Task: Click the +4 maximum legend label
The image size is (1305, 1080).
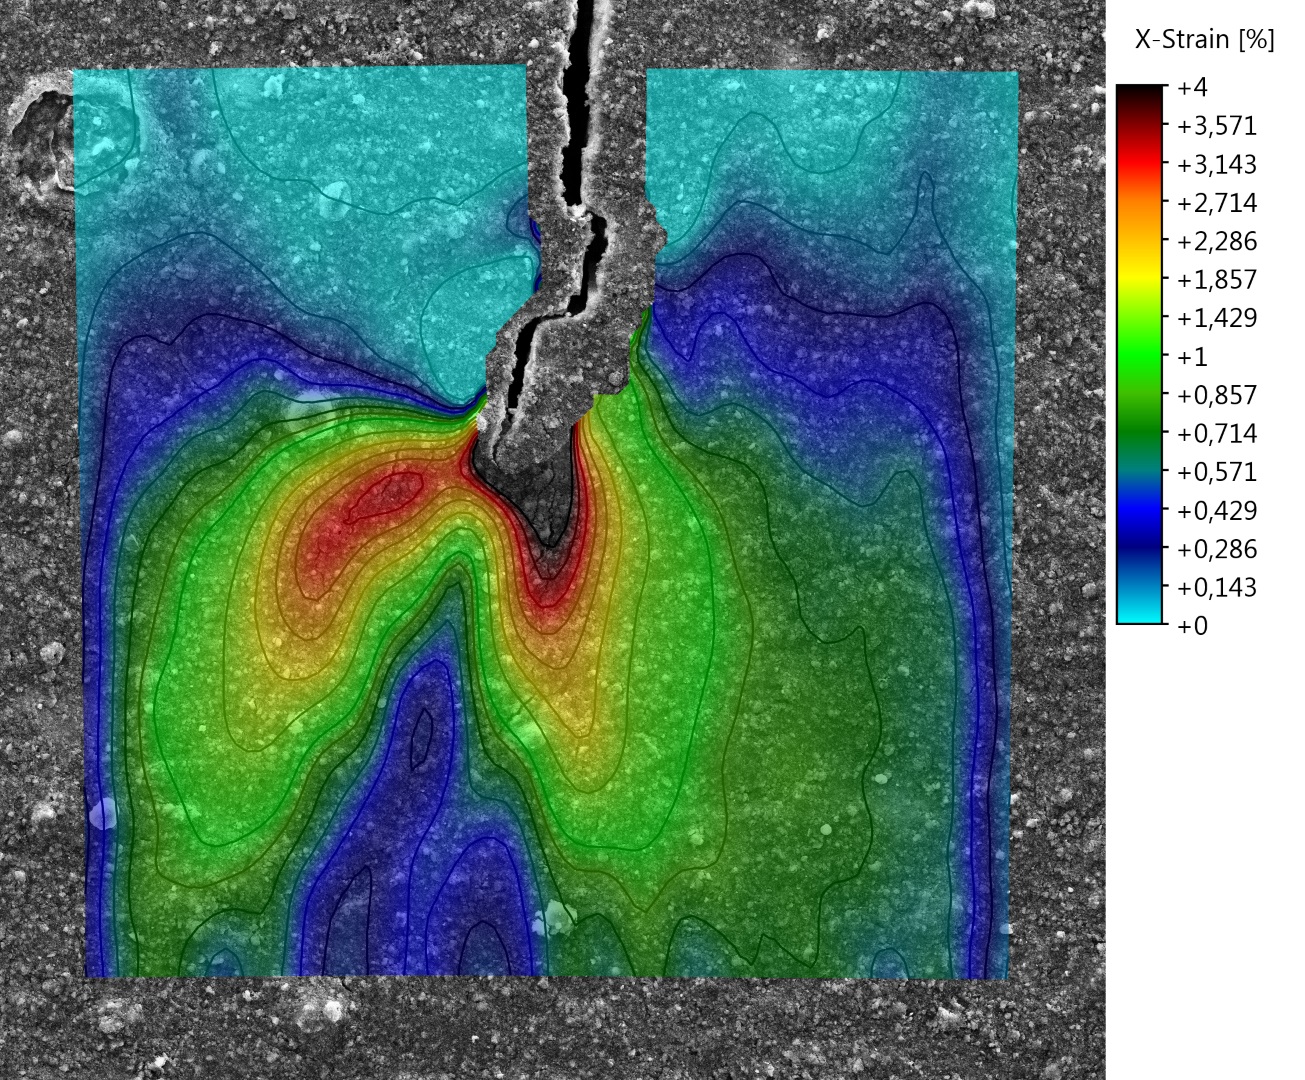Action: coord(1192,88)
